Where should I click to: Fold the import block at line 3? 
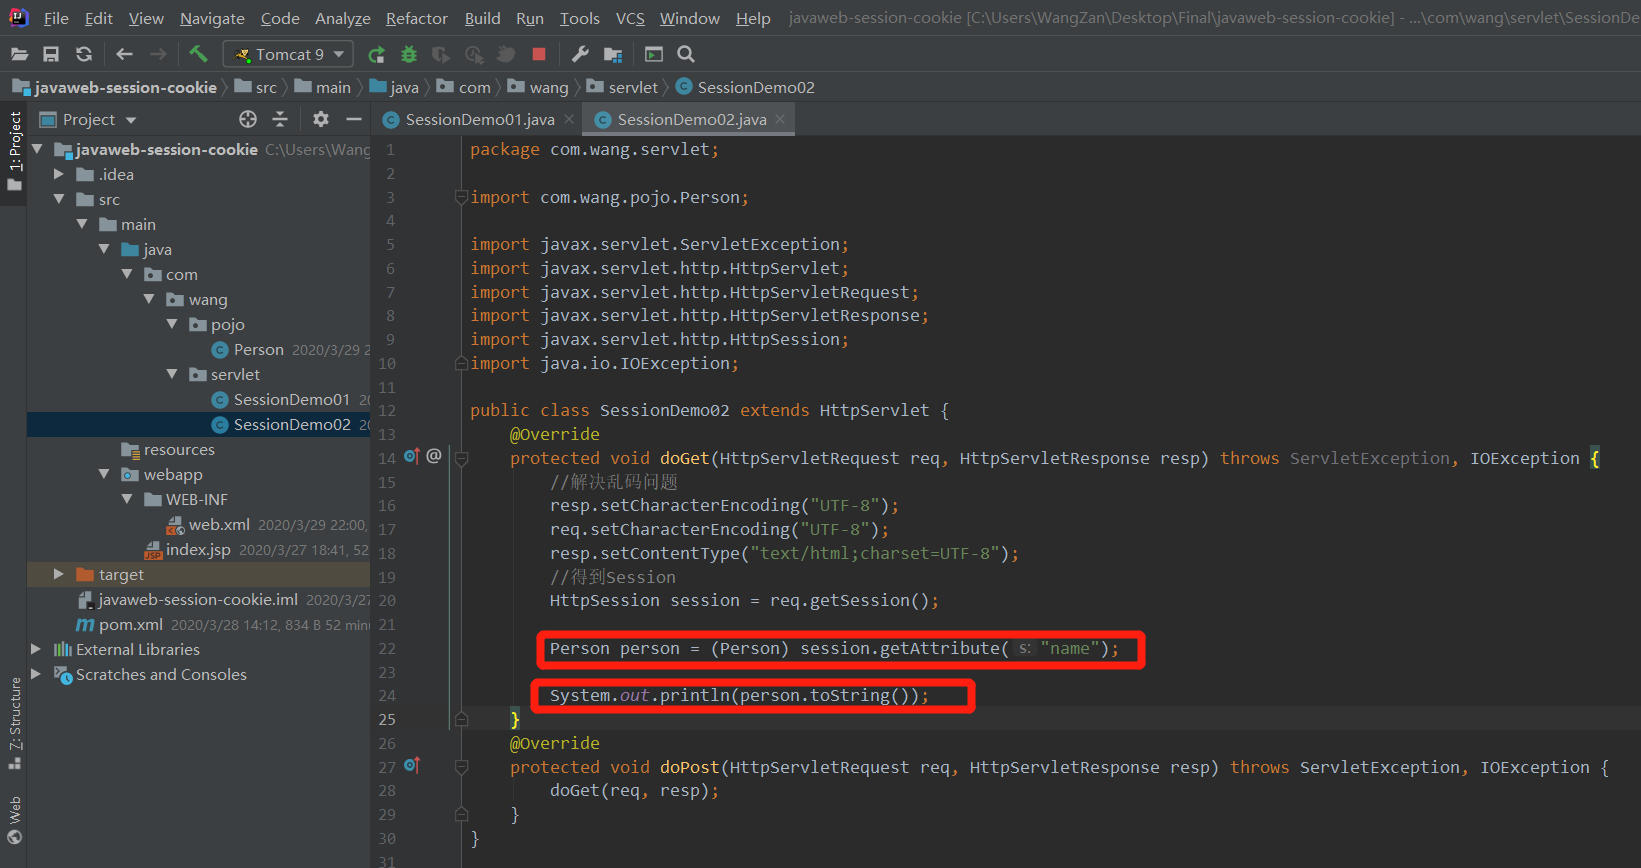pyautogui.click(x=462, y=197)
